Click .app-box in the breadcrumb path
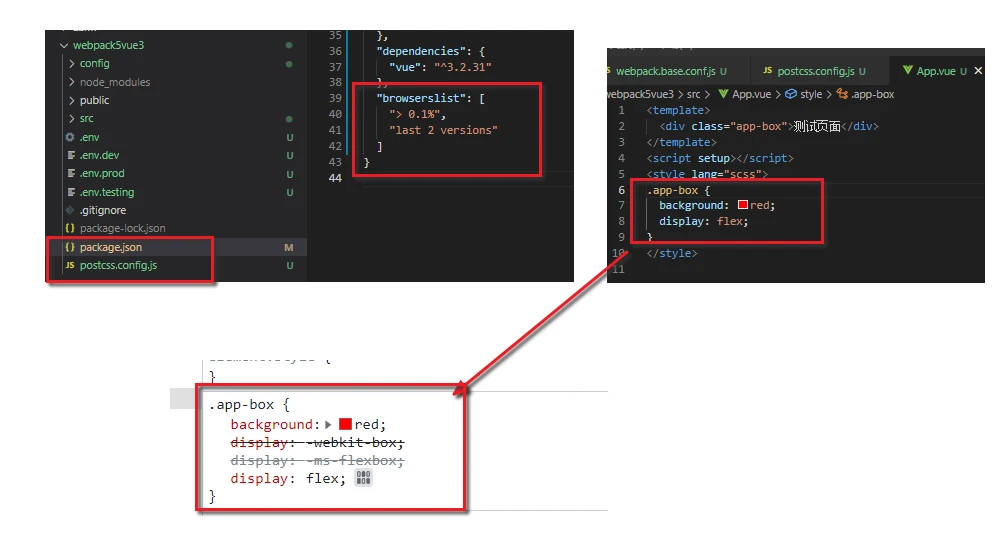 [872, 94]
